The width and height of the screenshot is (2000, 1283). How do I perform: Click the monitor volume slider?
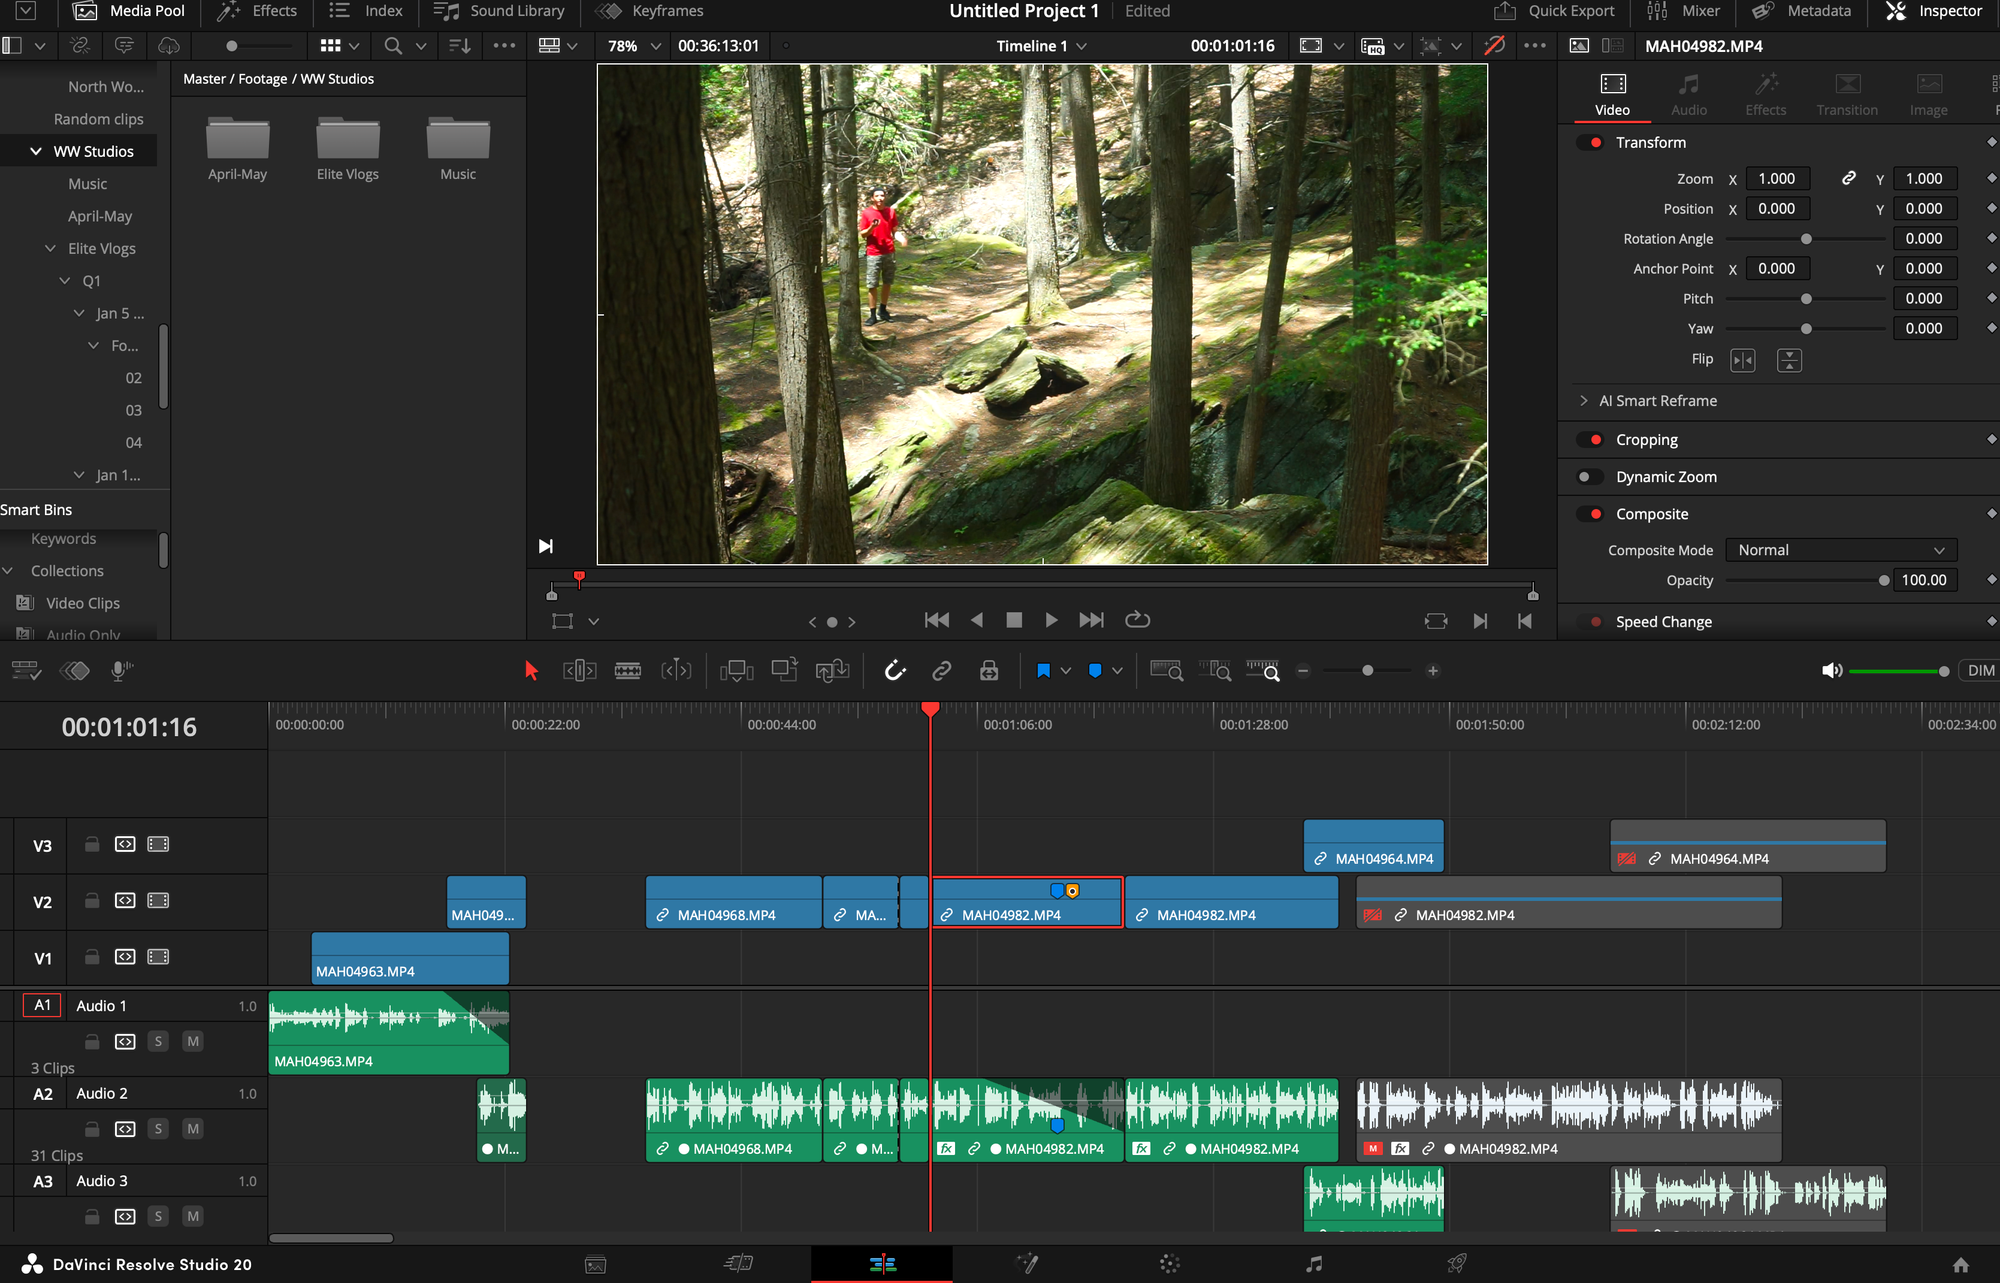pos(1899,671)
